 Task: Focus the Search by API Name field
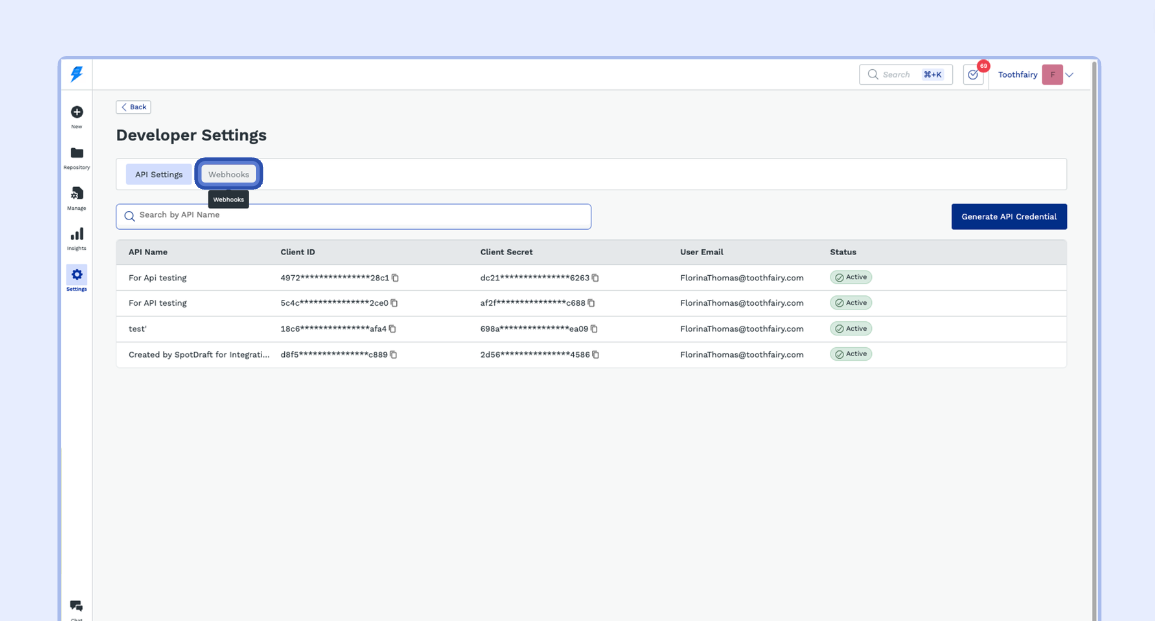point(354,216)
